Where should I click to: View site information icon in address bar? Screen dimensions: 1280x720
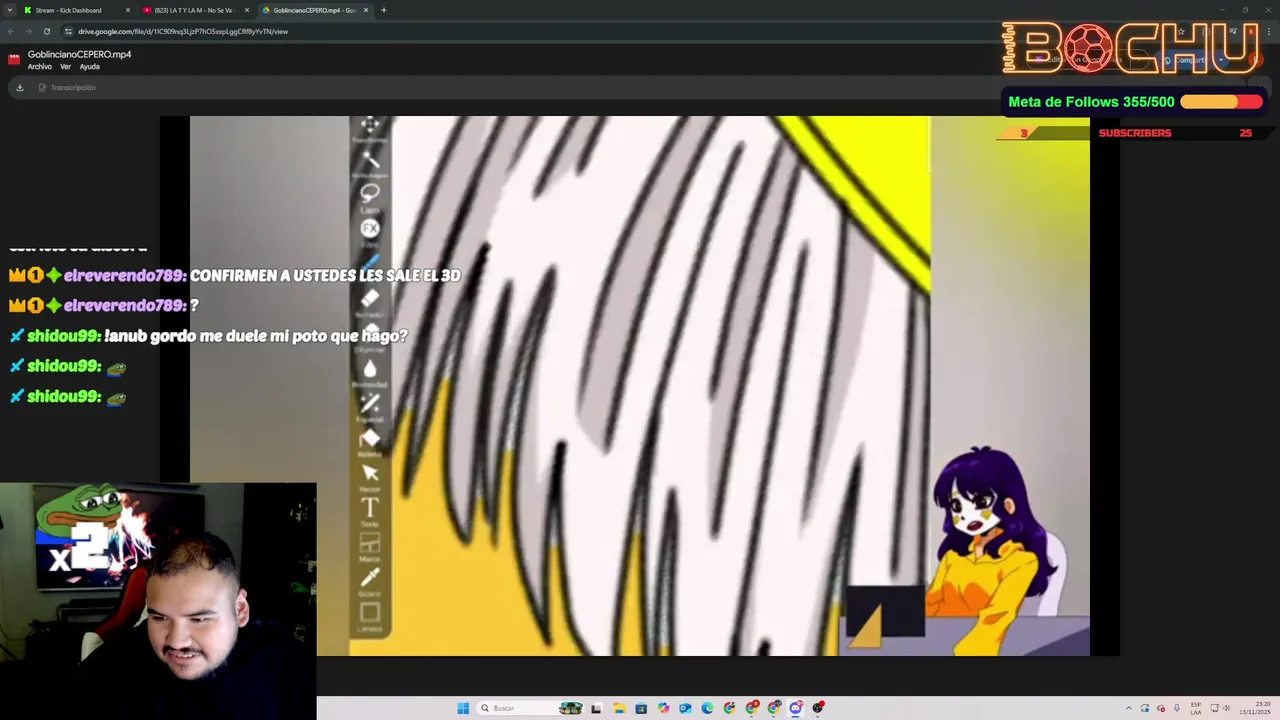(68, 31)
